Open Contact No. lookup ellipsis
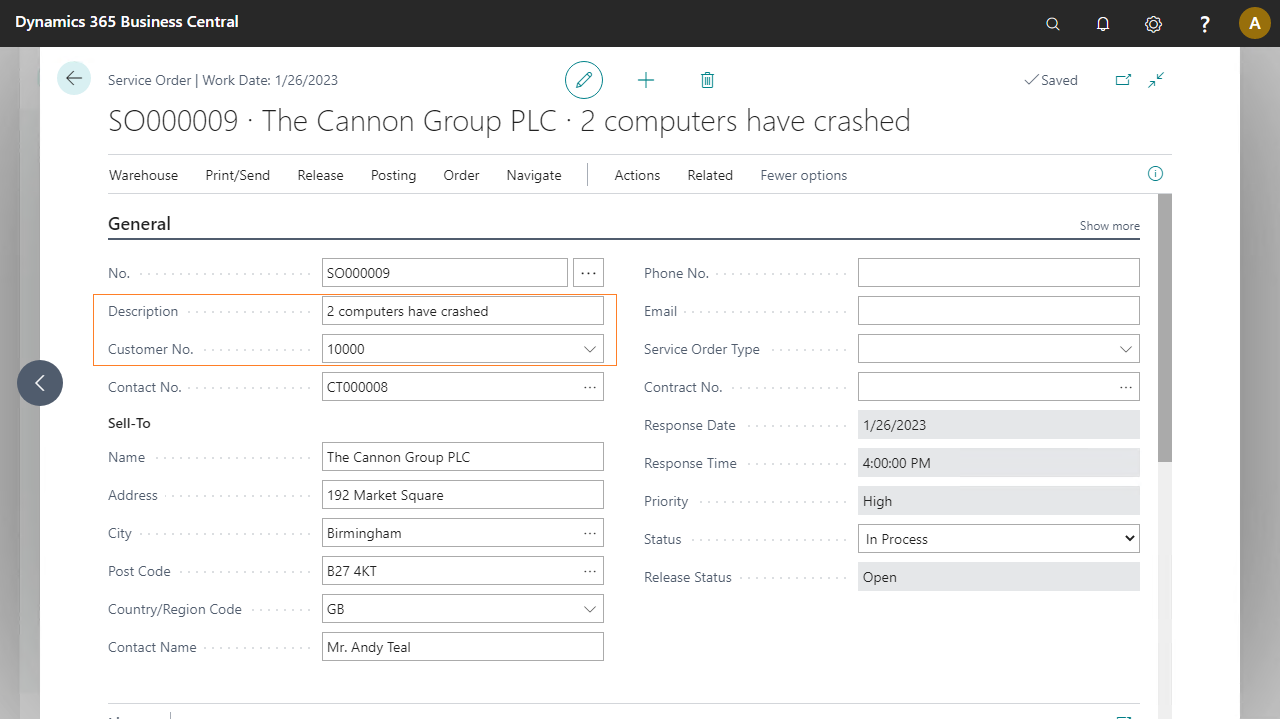Image resolution: width=1280 pixels, height=720 pixels. pyautogui.click(x=590, y=387)
